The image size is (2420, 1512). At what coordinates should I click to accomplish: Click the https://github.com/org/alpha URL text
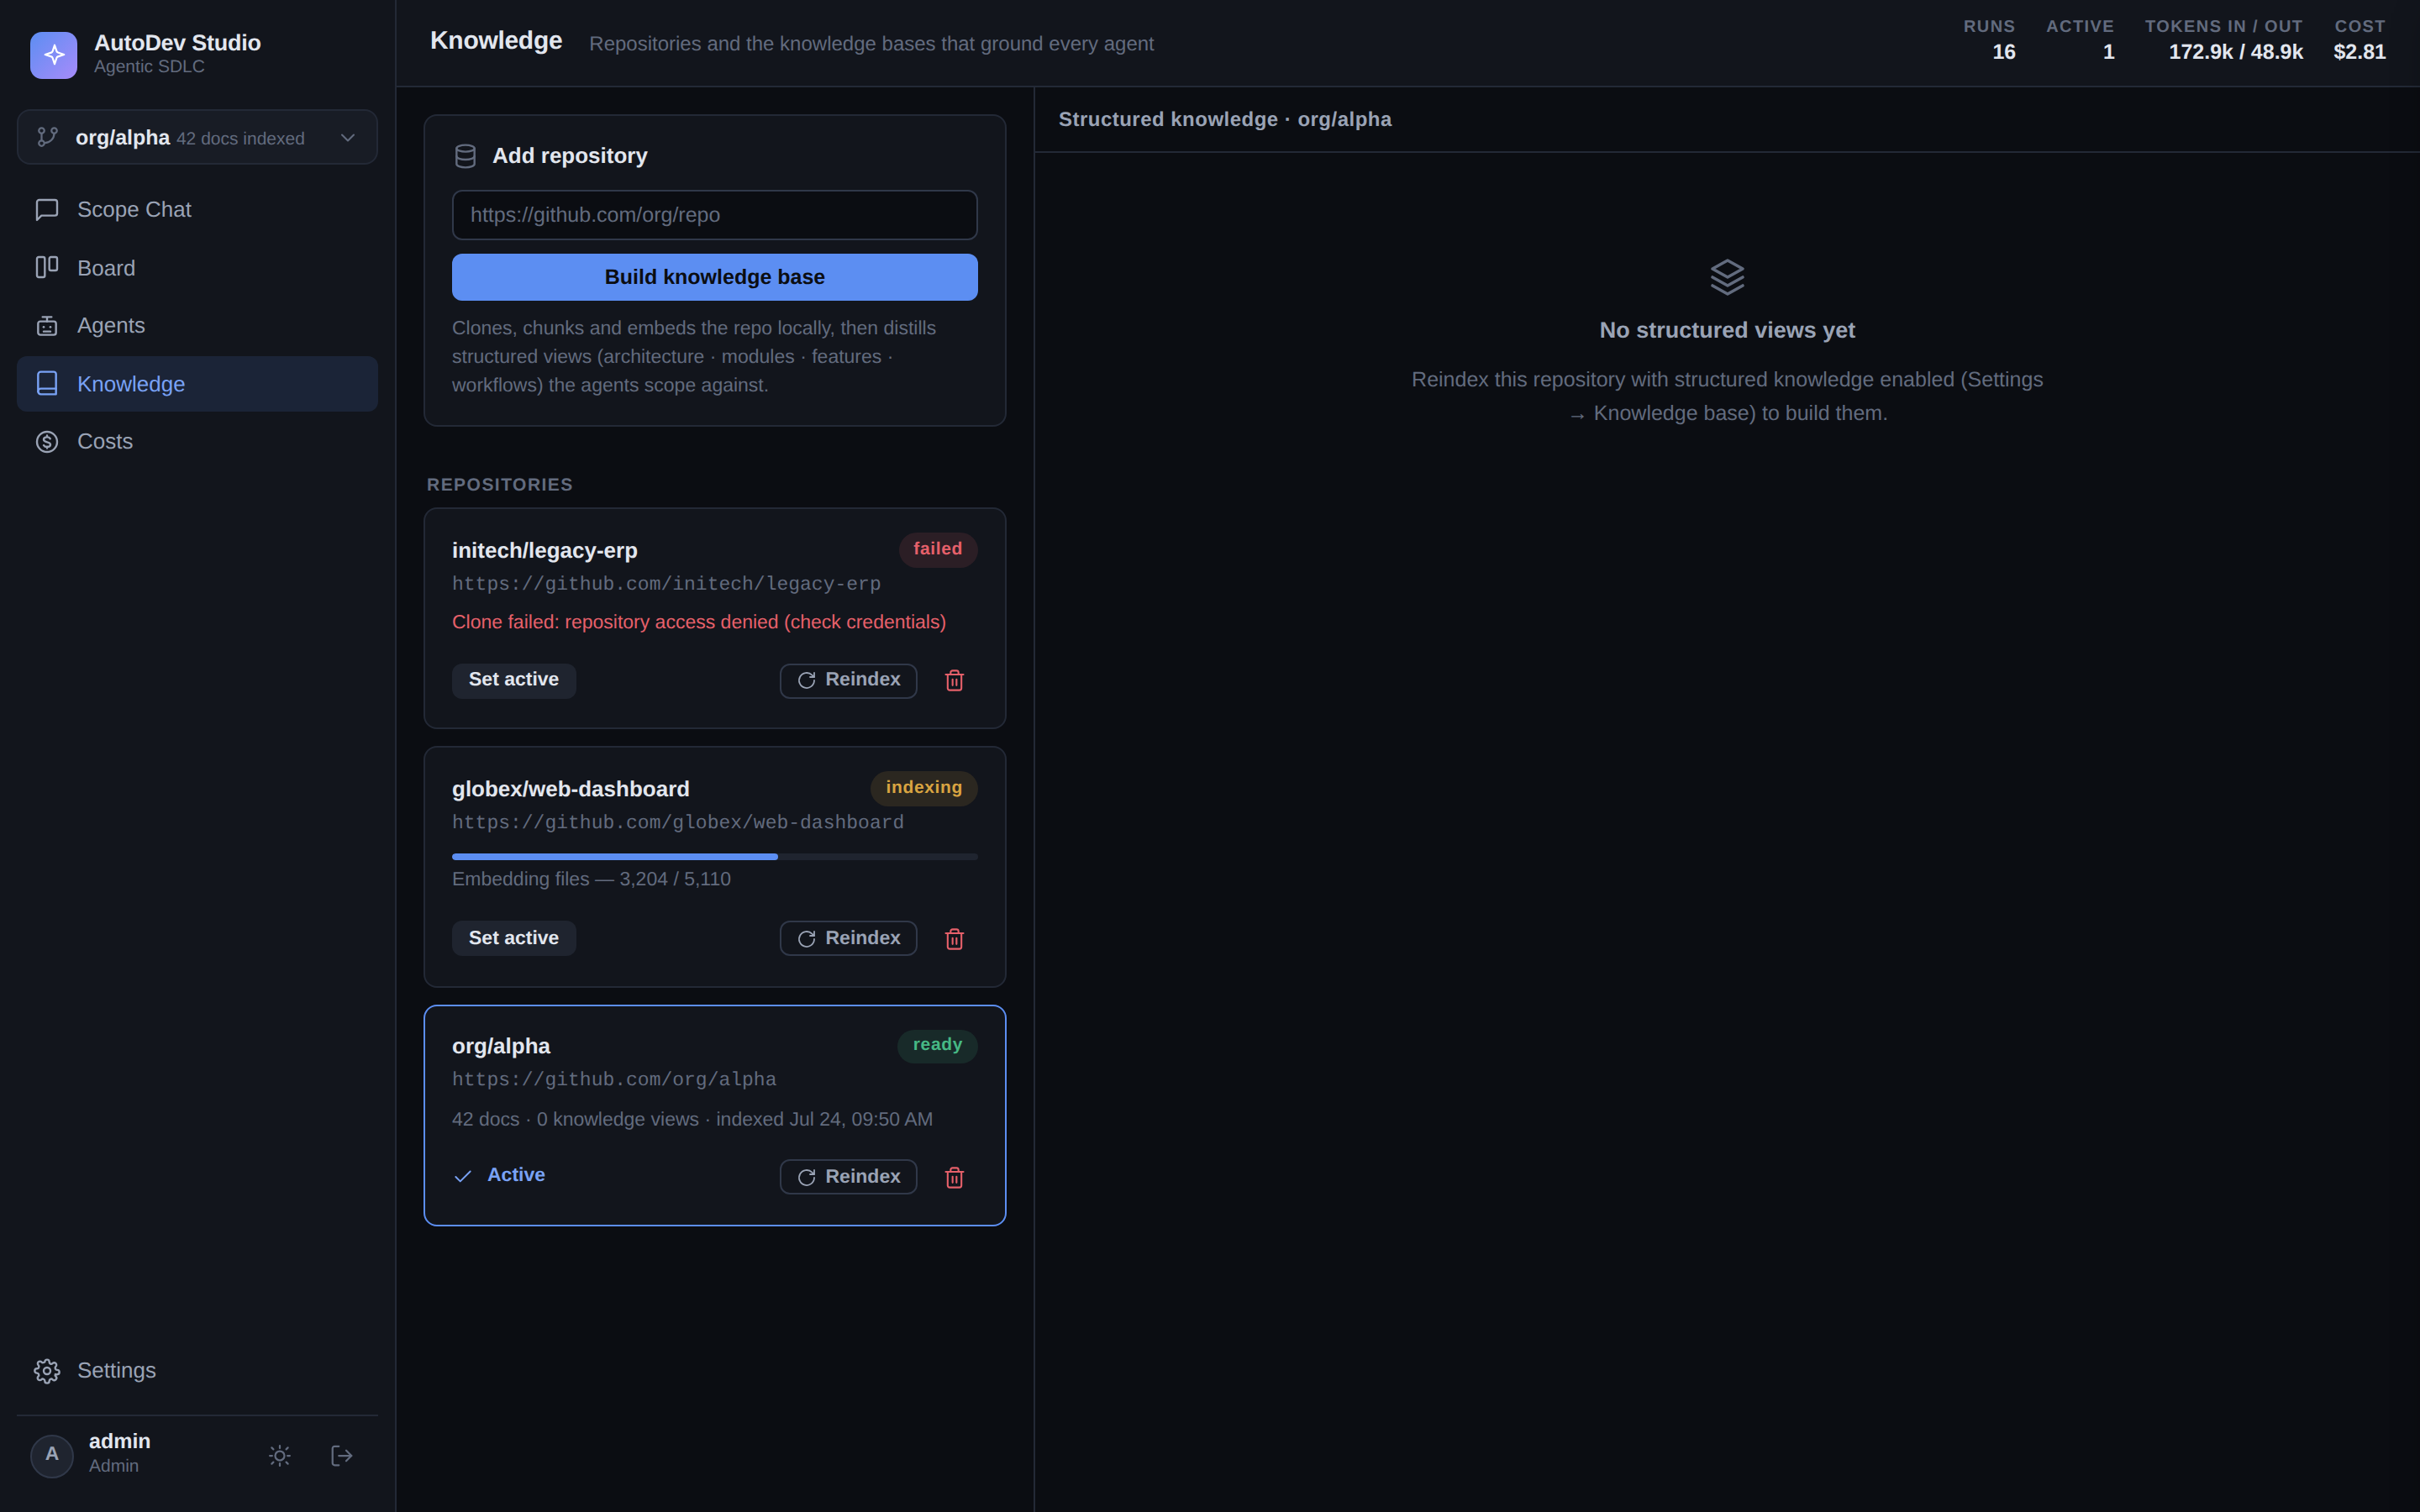[x=614, y=1079]
